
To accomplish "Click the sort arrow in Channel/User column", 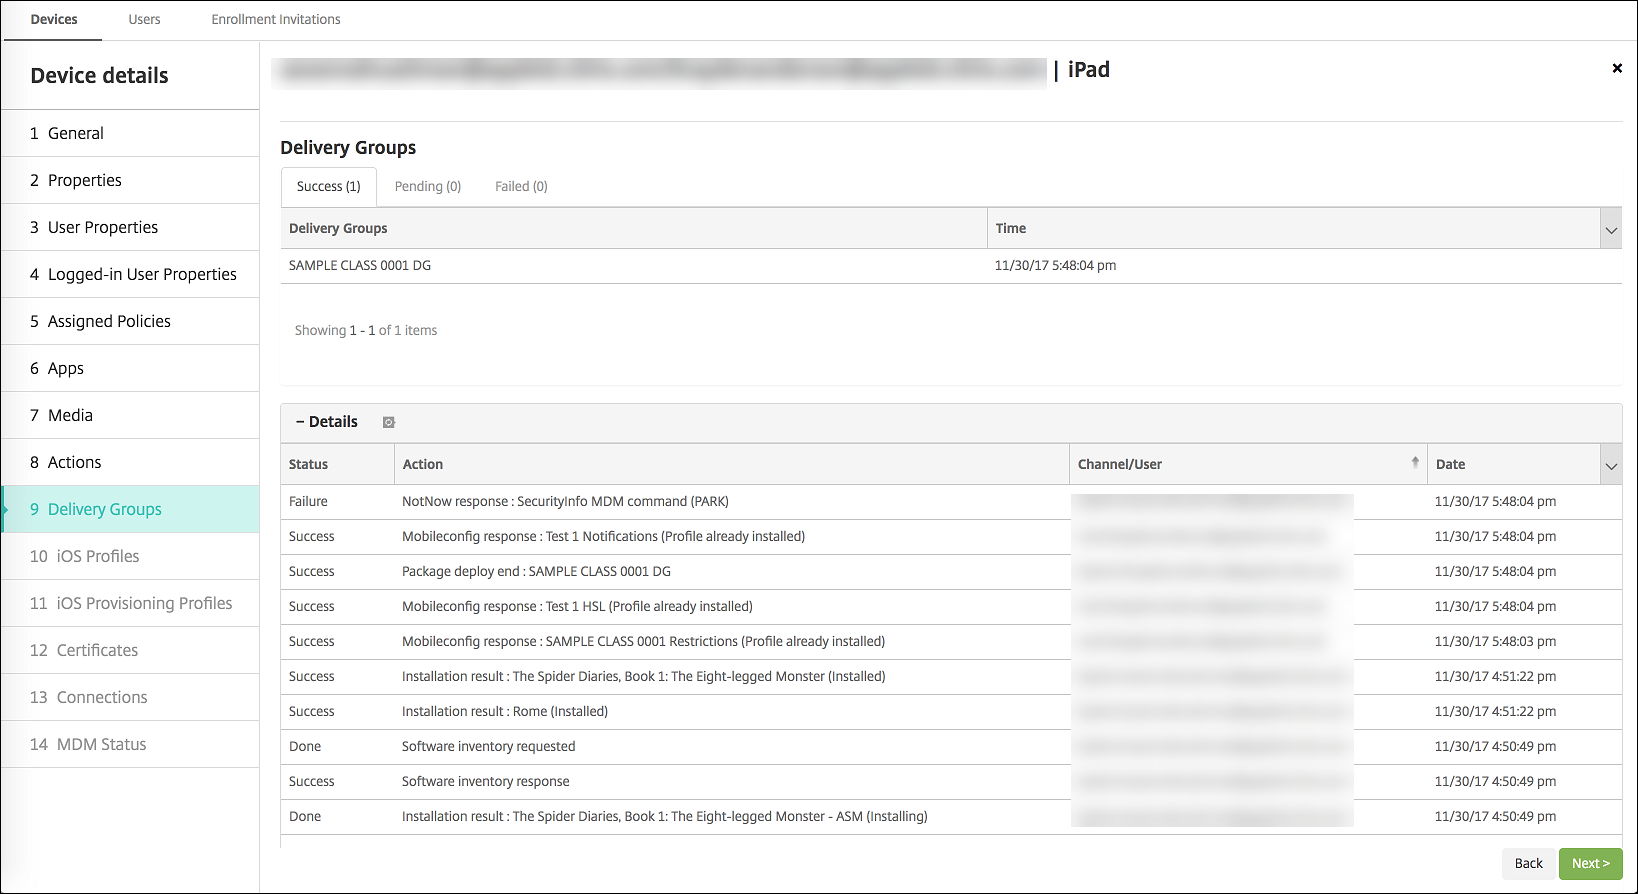I will click(x=1414, y=462).
